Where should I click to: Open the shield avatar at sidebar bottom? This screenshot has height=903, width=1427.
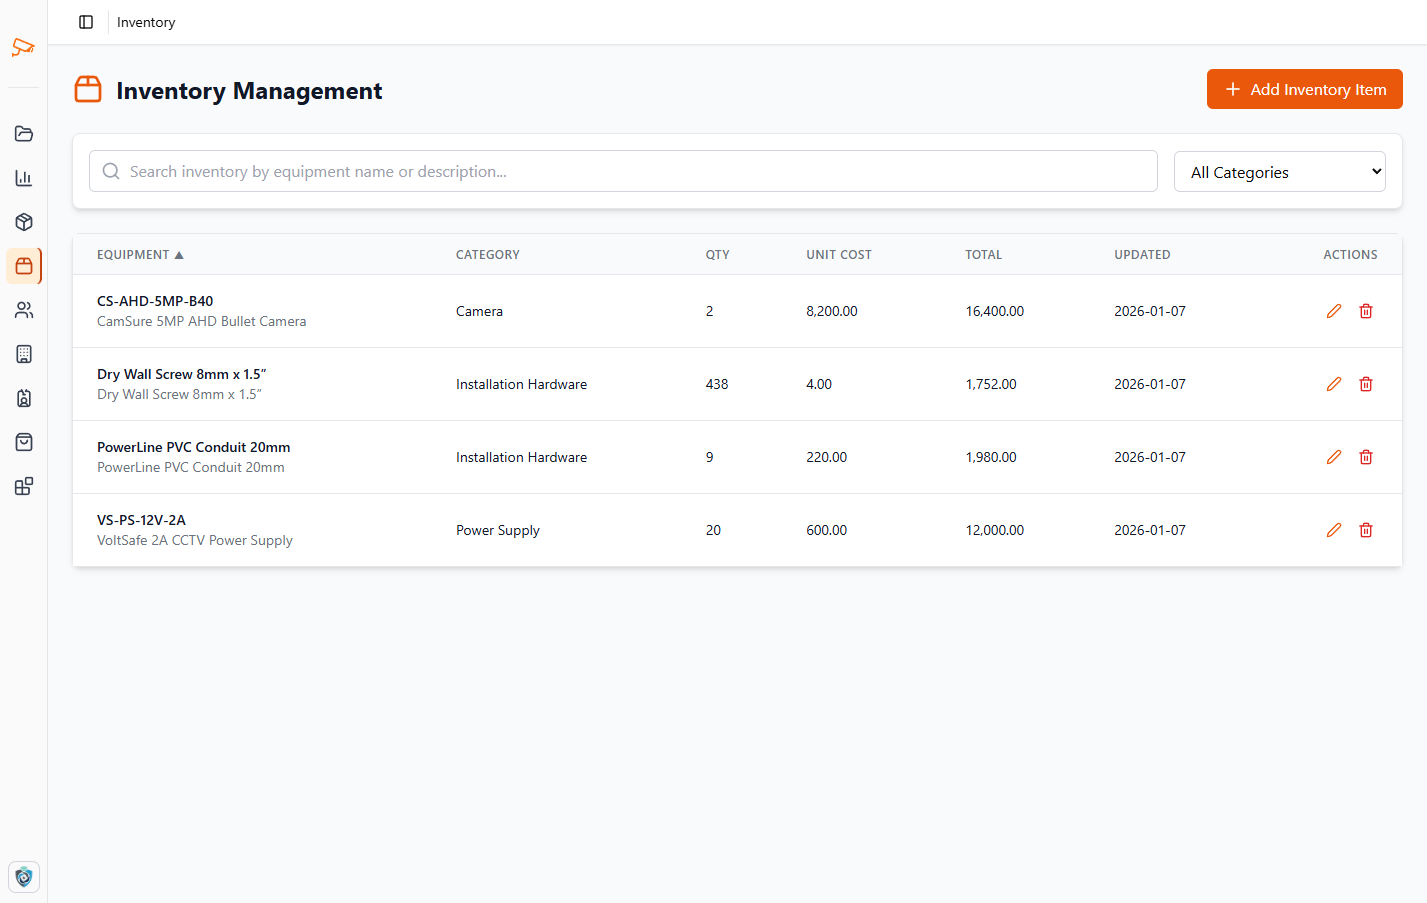pos(24,877)
